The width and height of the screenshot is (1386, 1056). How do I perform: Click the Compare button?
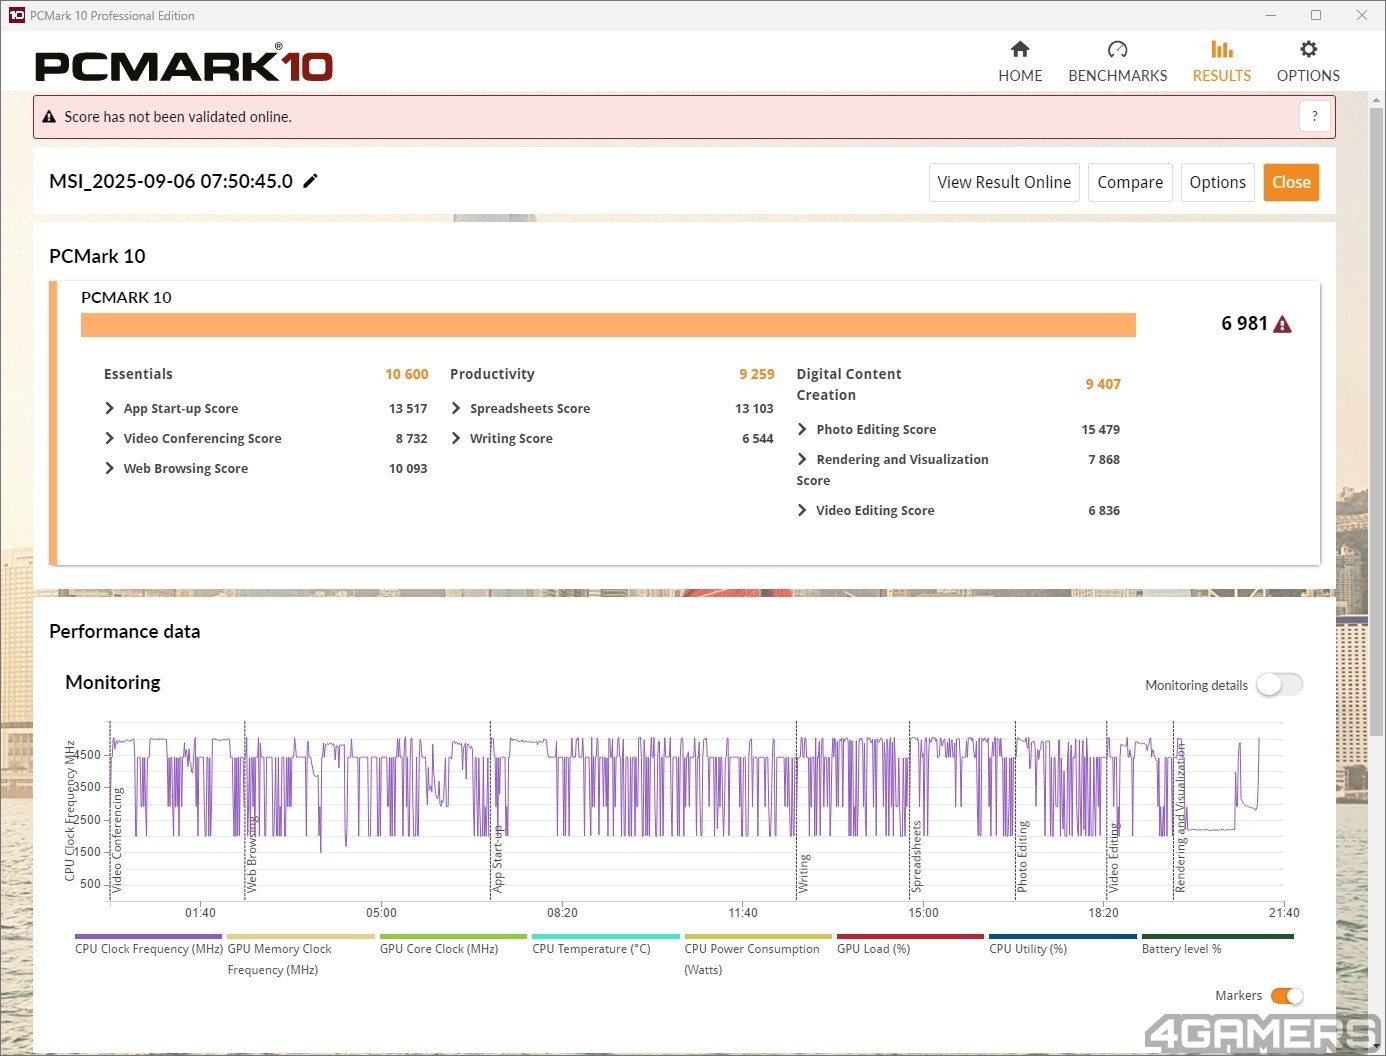point(1130,182)
